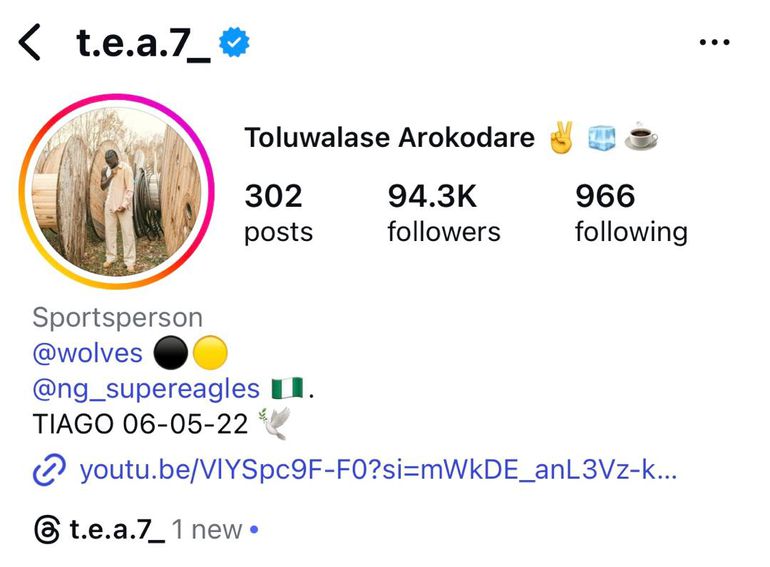770x567 pixels.
Task: Open the @wolves mention link
Action: point(87,353)
